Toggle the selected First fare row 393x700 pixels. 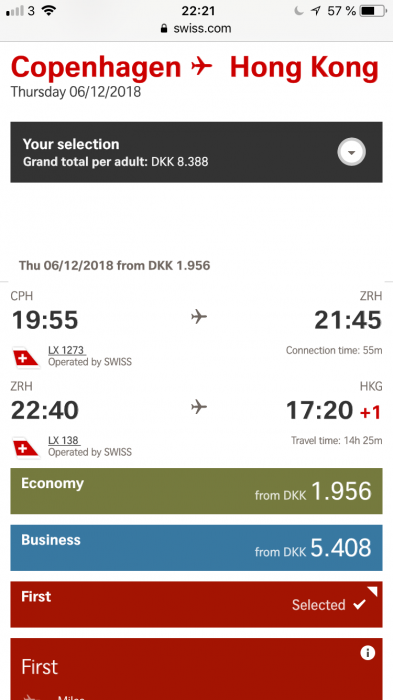(196, 604)
